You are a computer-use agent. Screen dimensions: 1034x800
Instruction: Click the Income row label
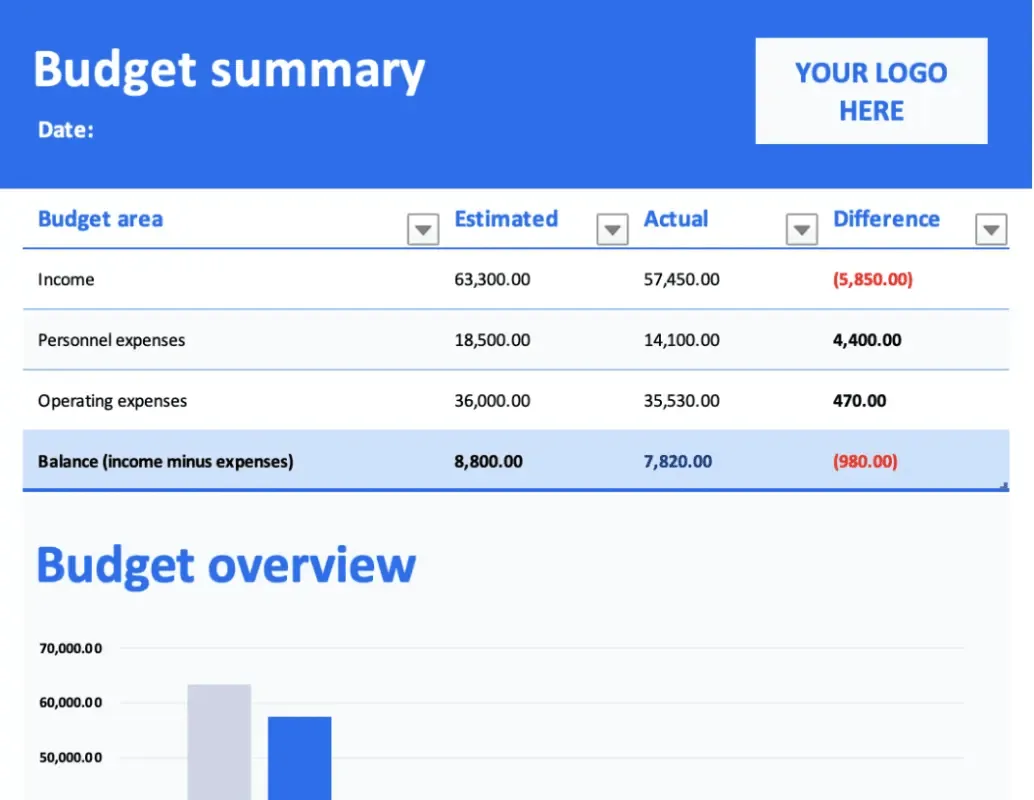66,280
